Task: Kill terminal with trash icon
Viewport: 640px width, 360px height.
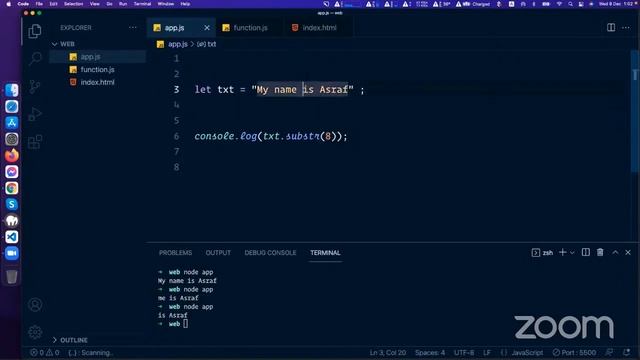Action: click(x=600, y=252)
